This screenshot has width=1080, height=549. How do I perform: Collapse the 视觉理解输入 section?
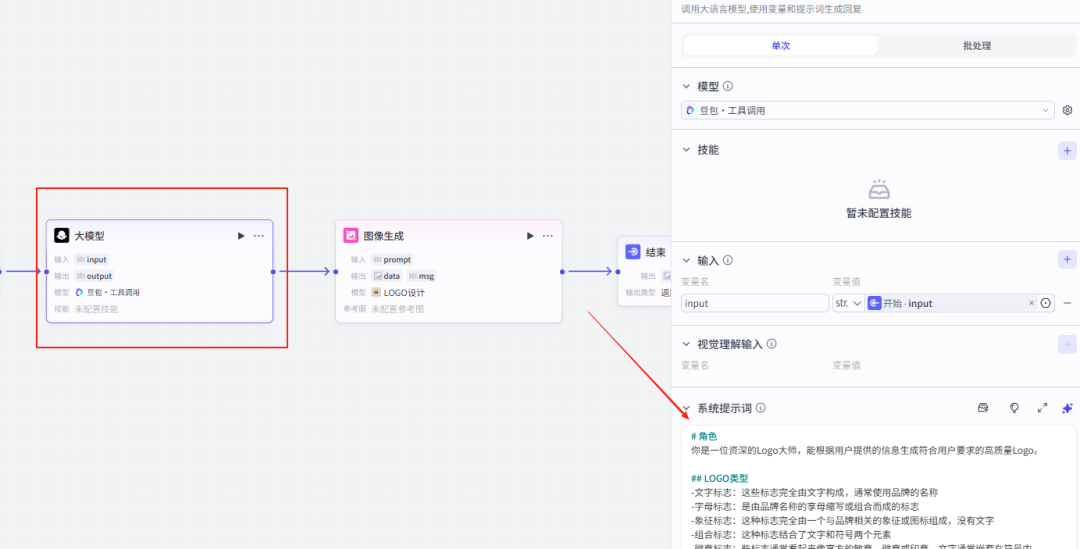686,344
